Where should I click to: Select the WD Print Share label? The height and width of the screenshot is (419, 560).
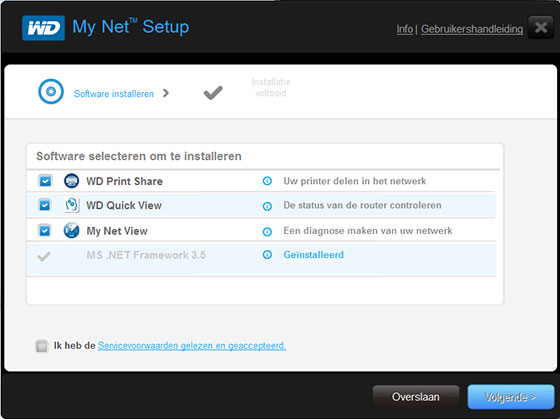pos(125,181)
